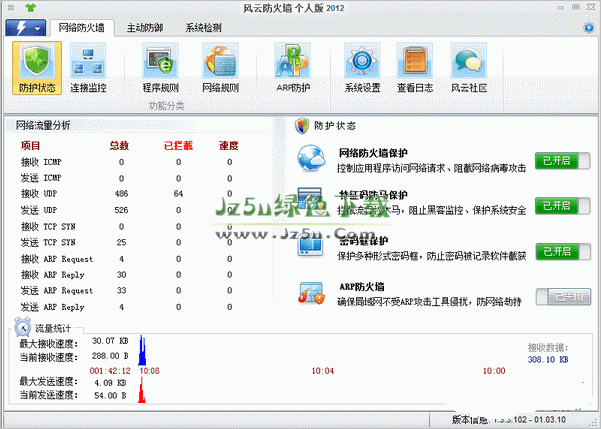Open the blue lightning dropdown menu
601x429 pixels.
[25, 28]
